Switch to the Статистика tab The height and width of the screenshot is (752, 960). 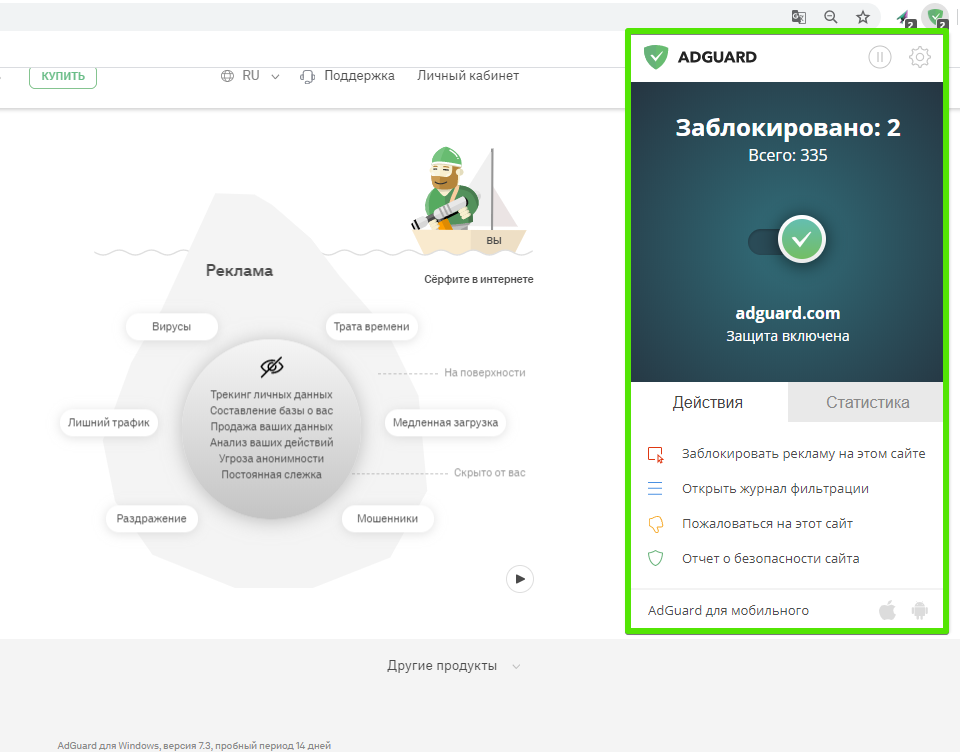(x=866, y=402)
